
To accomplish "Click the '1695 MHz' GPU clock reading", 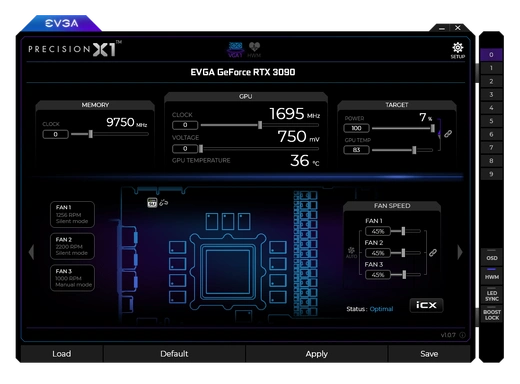I will click(294, 114).
